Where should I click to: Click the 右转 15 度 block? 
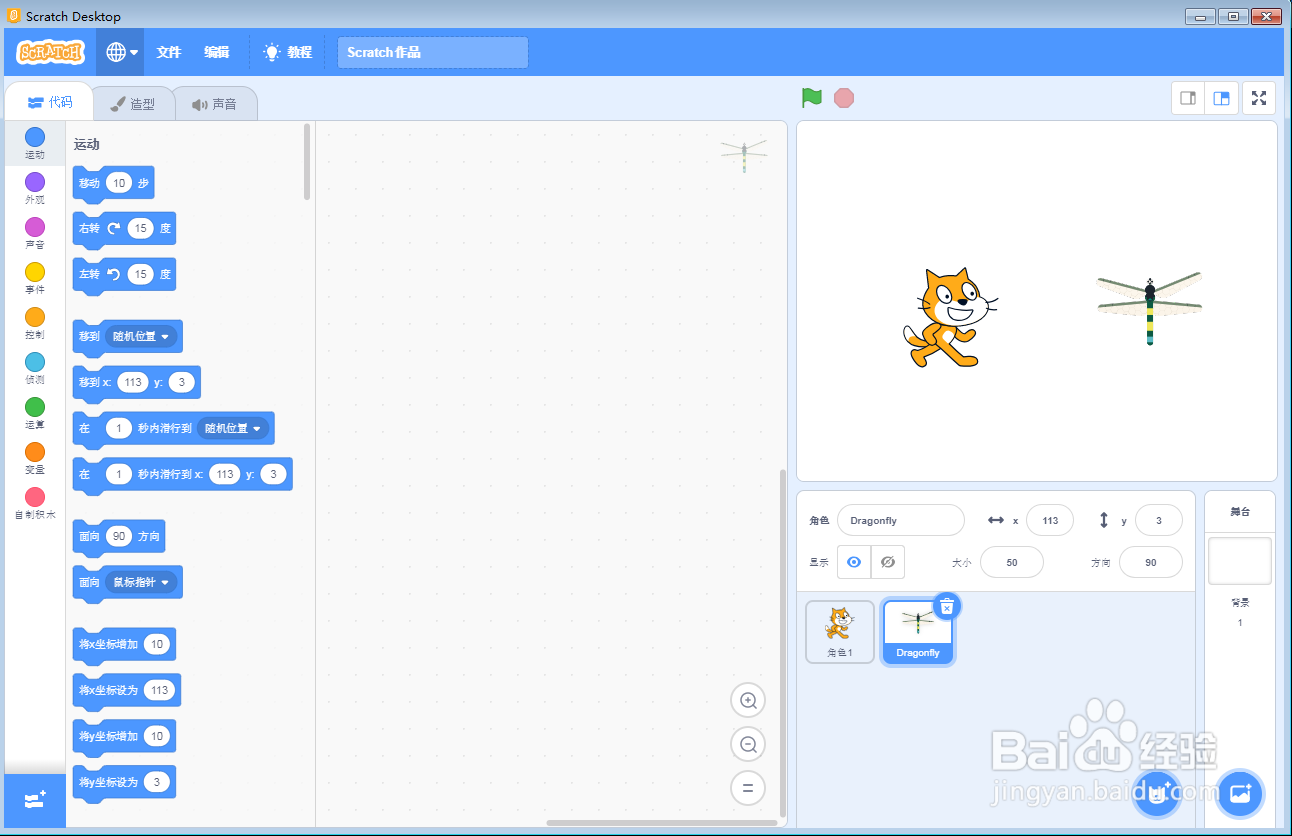[124, 229]
